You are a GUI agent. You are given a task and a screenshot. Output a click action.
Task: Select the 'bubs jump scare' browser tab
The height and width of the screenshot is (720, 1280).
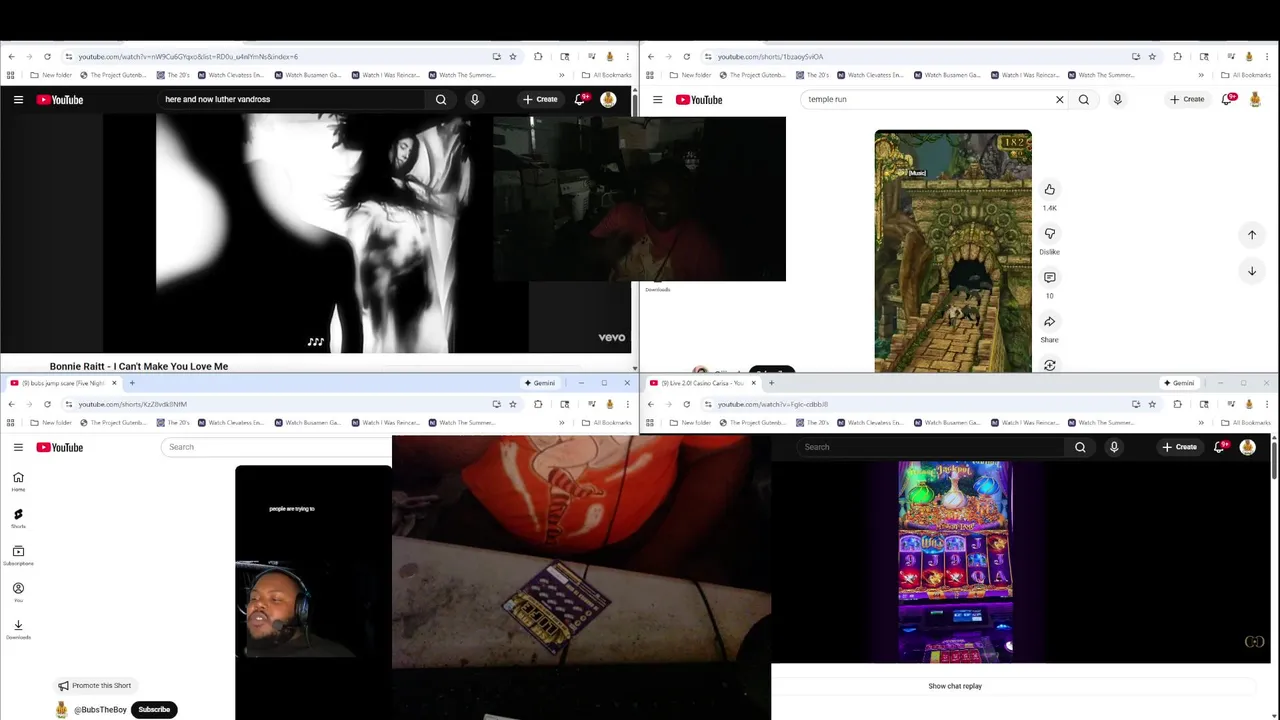pyautogui.click(x=60, y=383)
